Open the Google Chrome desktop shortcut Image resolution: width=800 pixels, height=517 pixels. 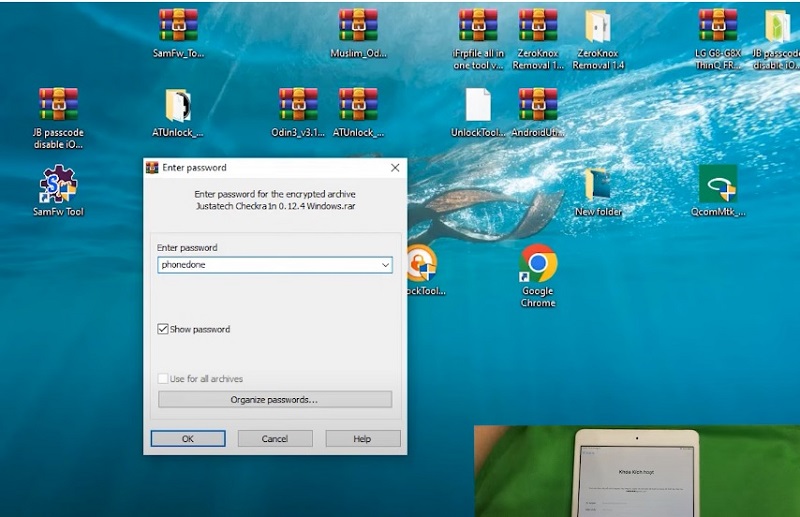tap(538, 264)
